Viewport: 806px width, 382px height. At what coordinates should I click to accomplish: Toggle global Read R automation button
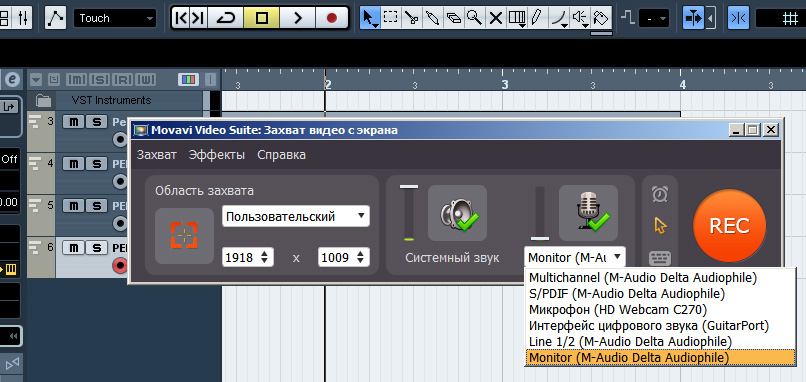coord(123,80)
